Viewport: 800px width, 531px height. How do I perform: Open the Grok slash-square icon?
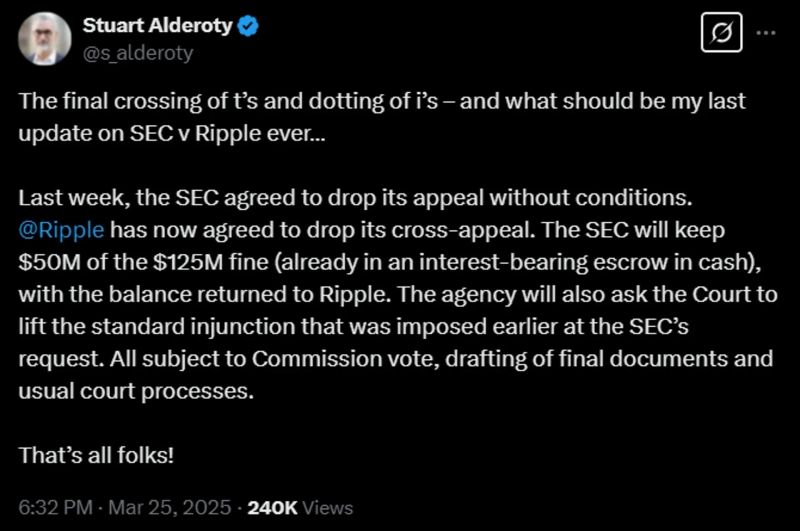[721, 33]
